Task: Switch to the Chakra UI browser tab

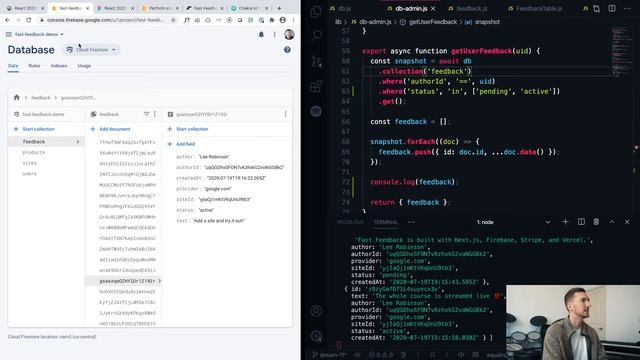Action: pyautogui.click(x=249, y=8)
